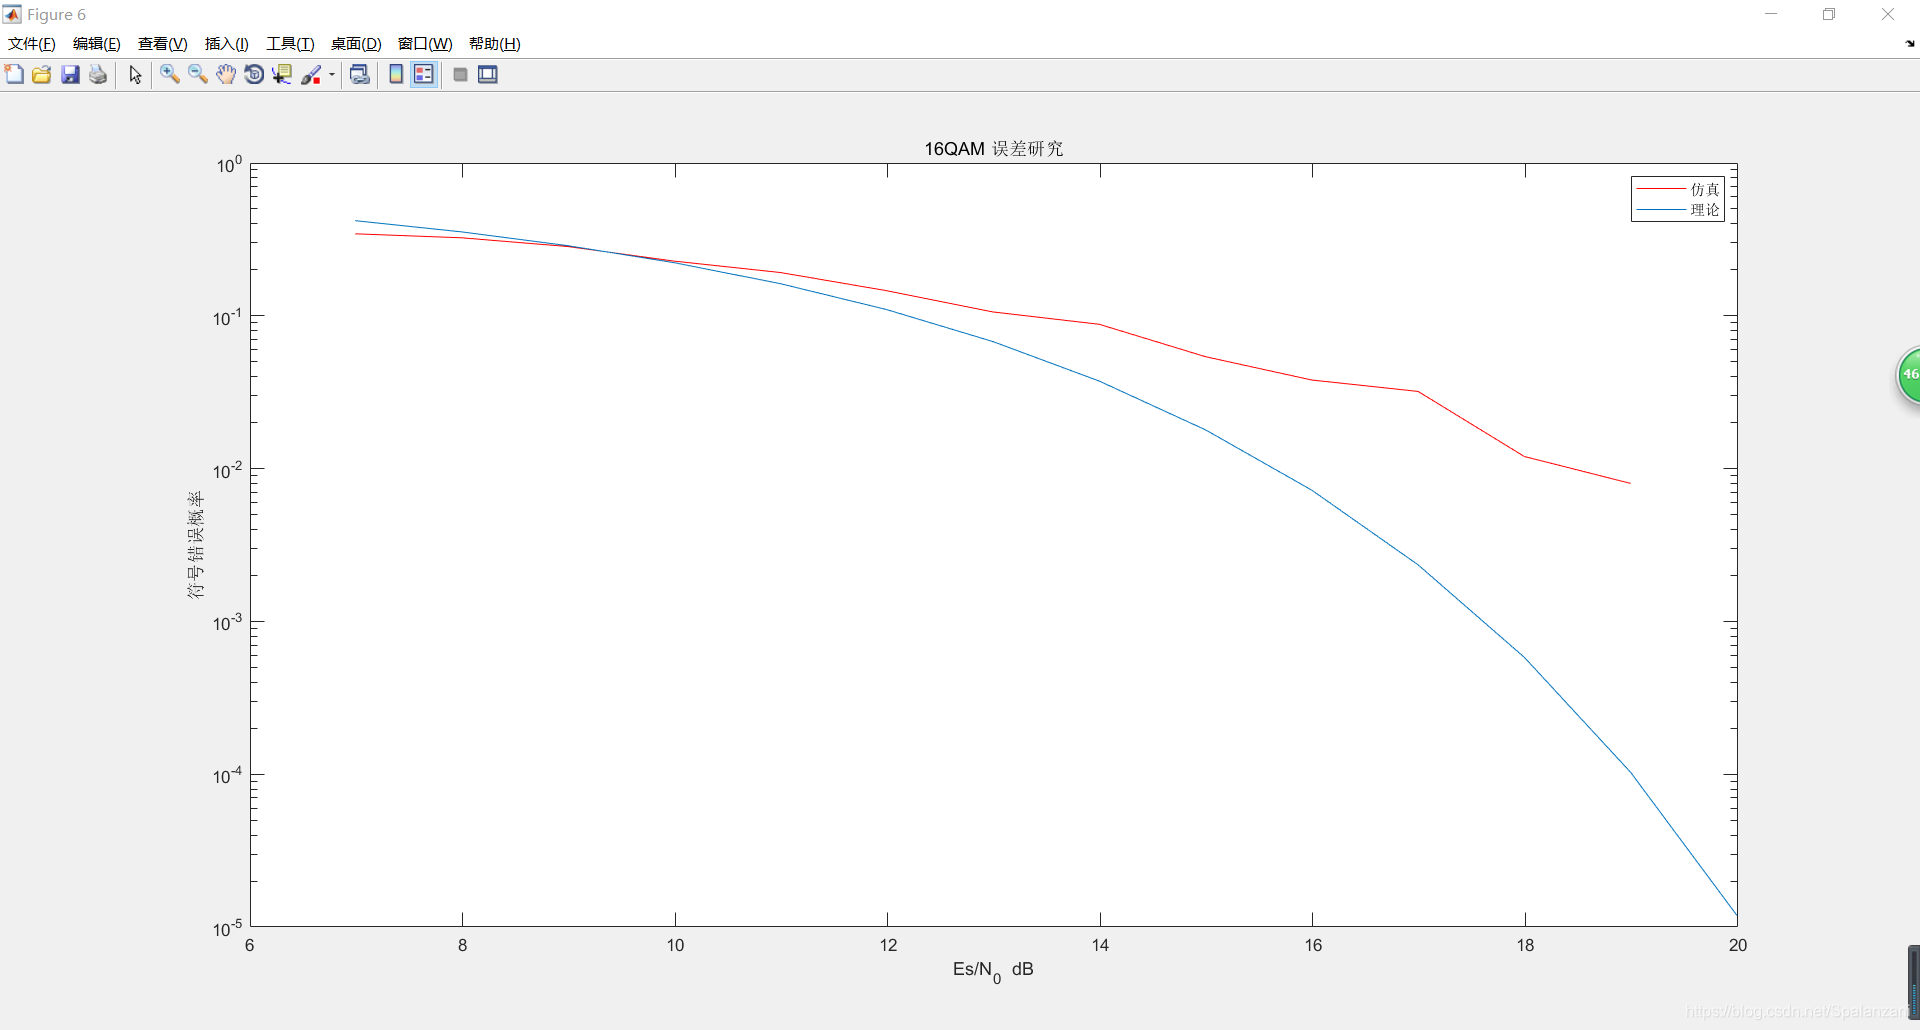
Task: Select the 理论 legend entry
Action: click(x=1678, y=210)
